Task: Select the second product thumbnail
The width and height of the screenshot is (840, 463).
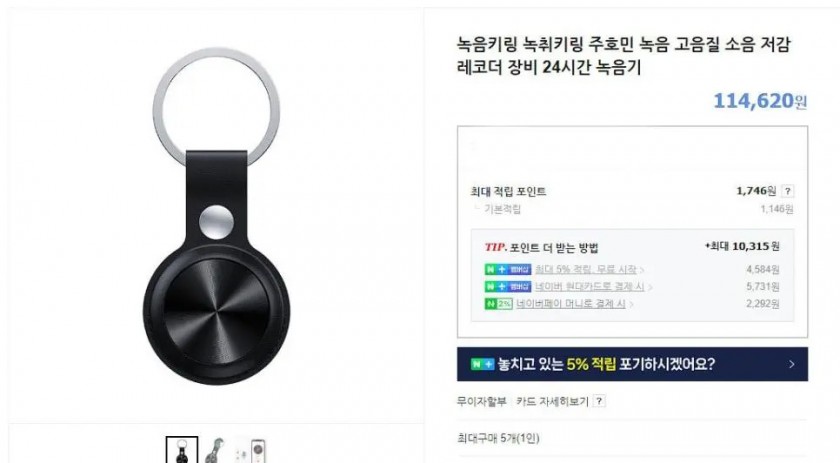Action: click(x=215, y=451)
